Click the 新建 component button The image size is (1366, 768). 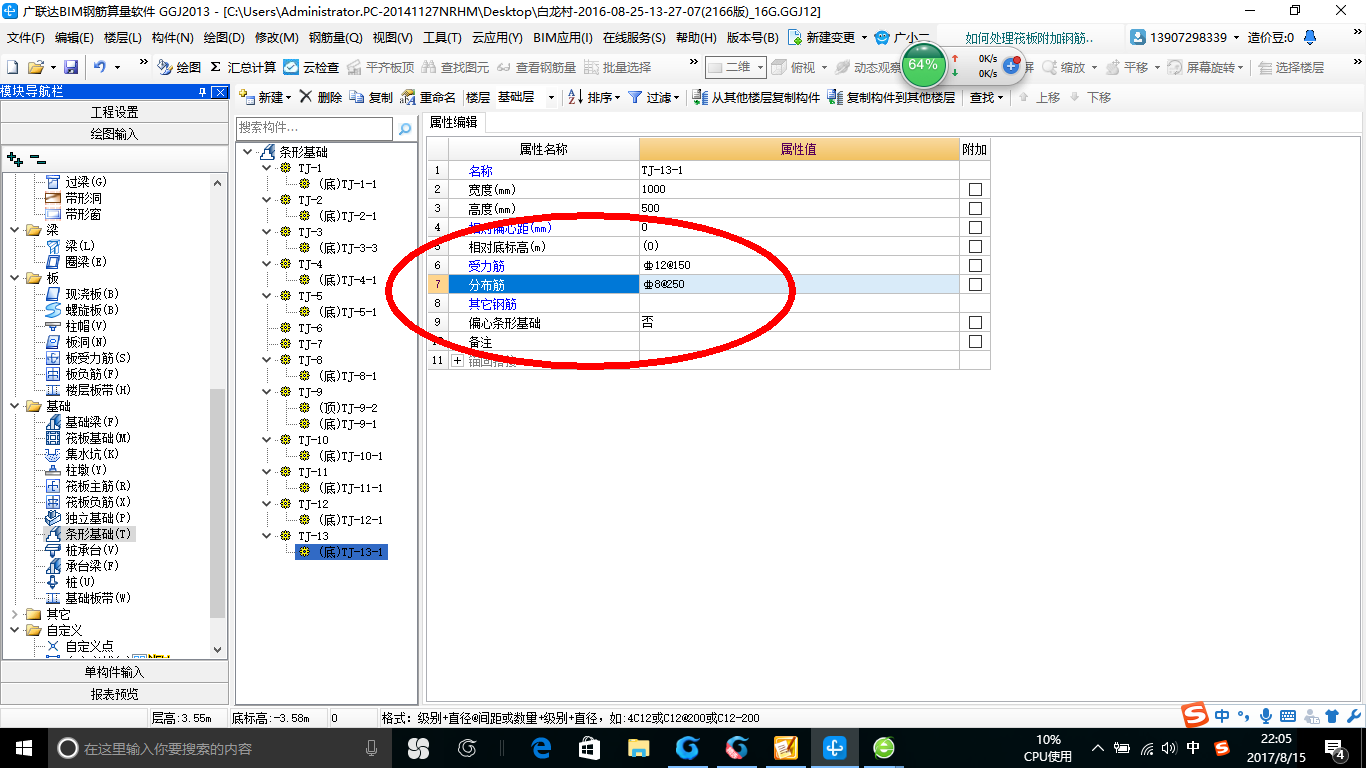click(265, 98)
